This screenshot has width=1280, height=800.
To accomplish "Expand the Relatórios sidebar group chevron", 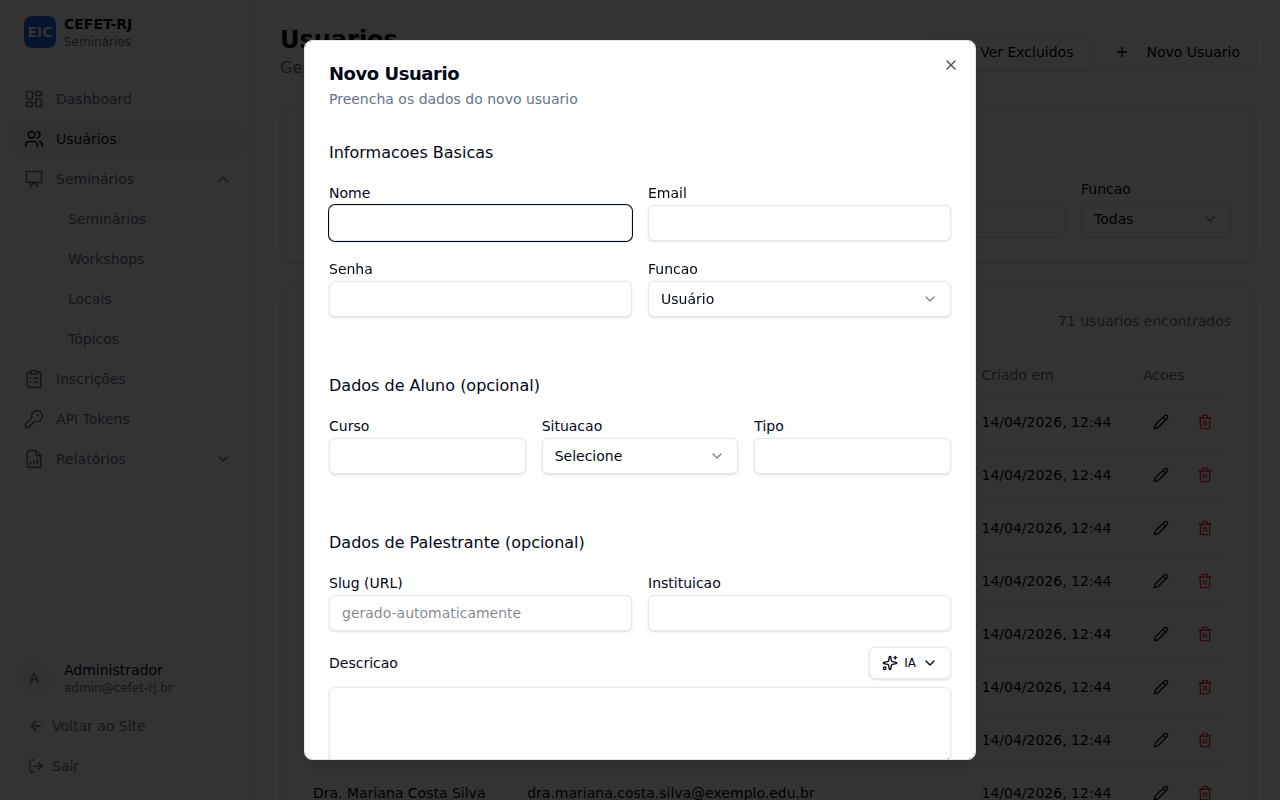I will (223, 459).
